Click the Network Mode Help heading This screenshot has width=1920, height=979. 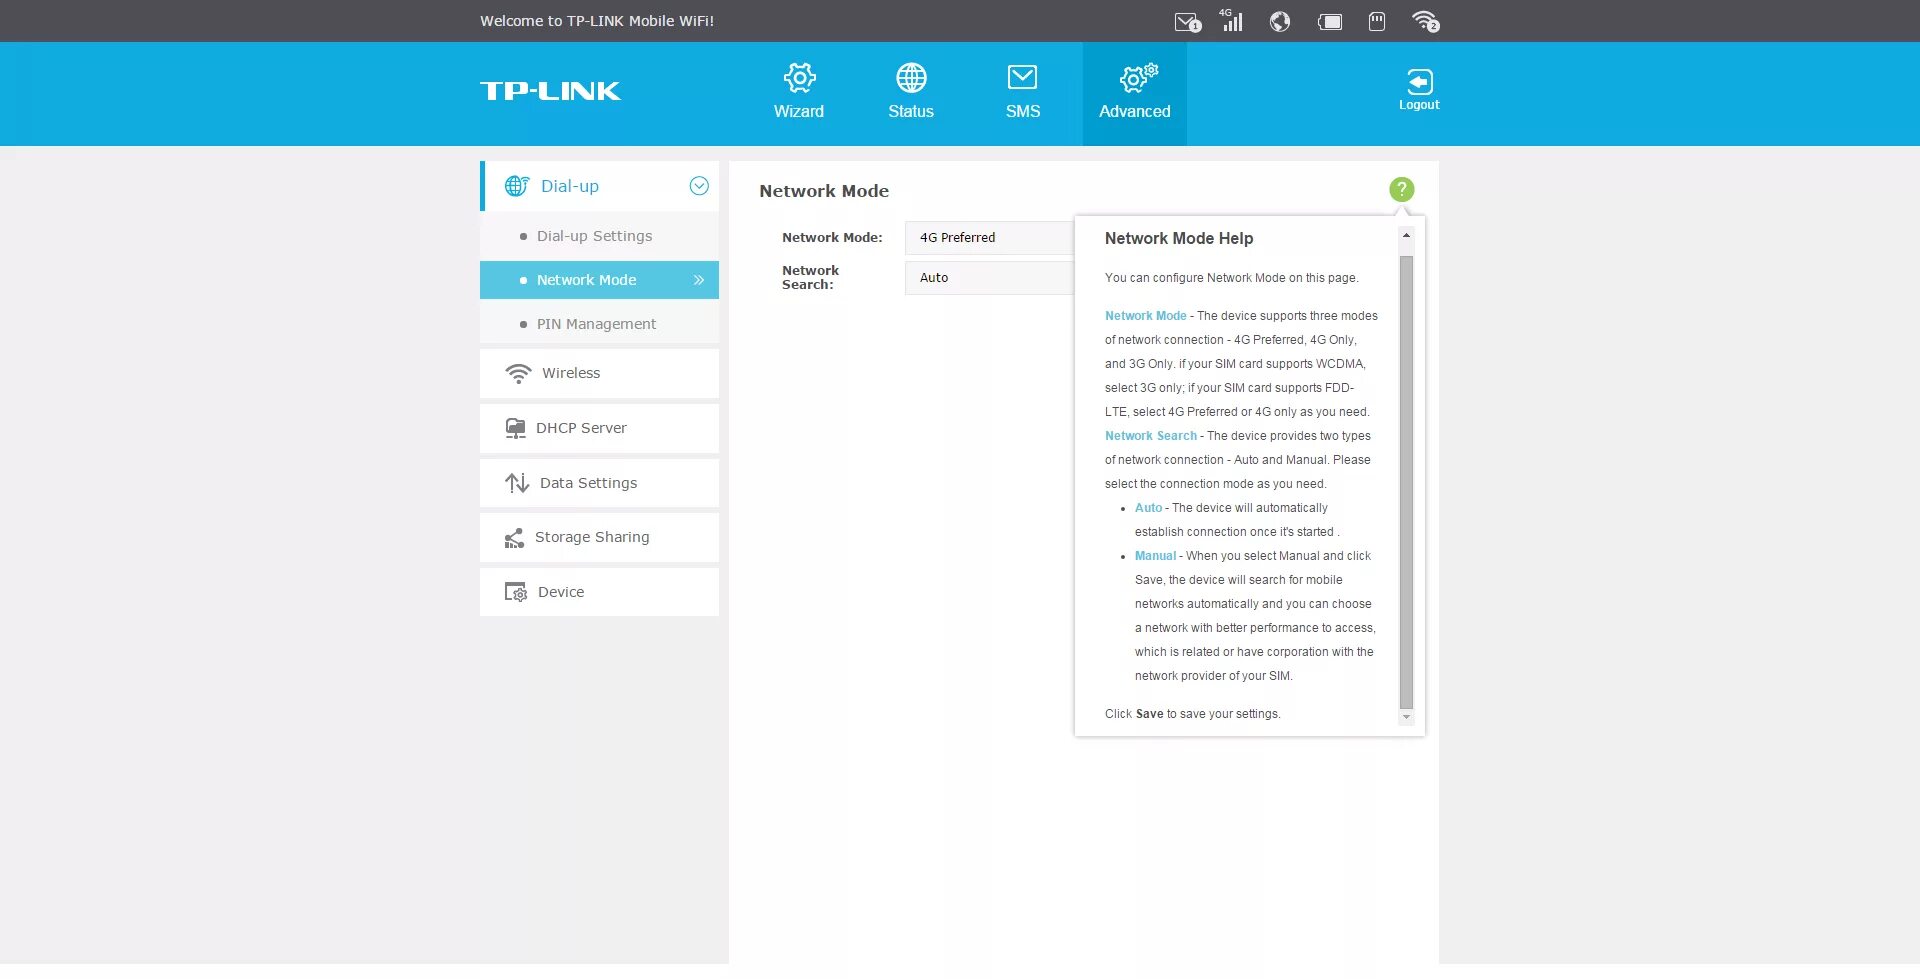(x=1179, y=238)
